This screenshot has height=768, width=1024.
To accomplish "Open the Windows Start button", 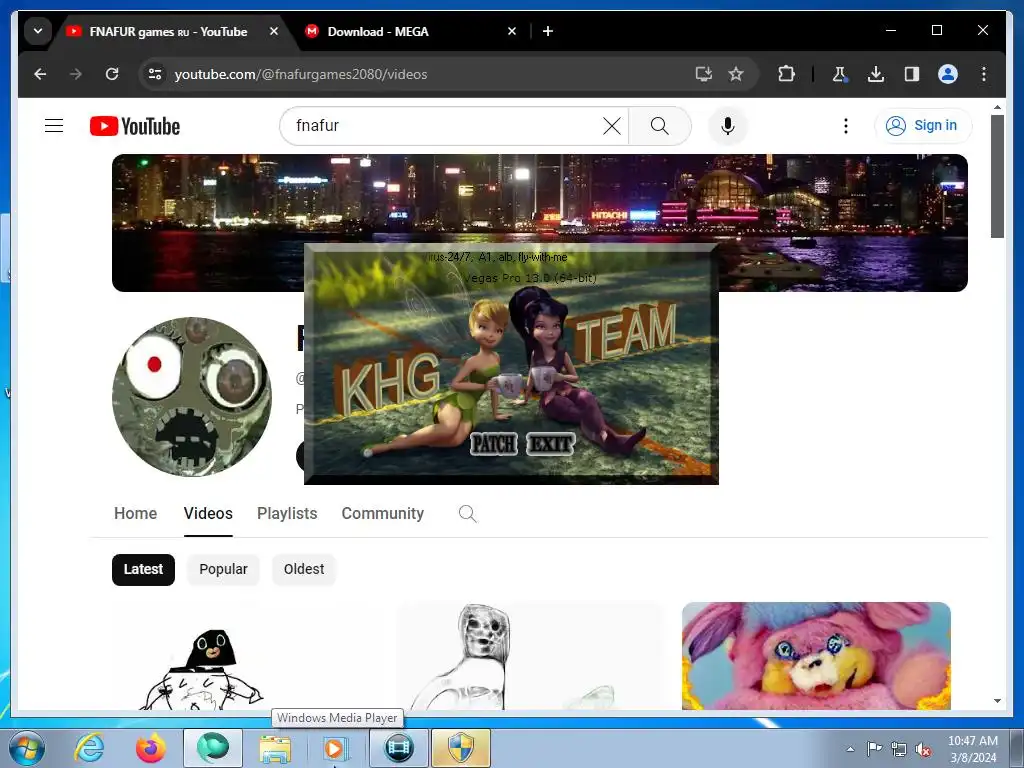I will click(27, 748).
